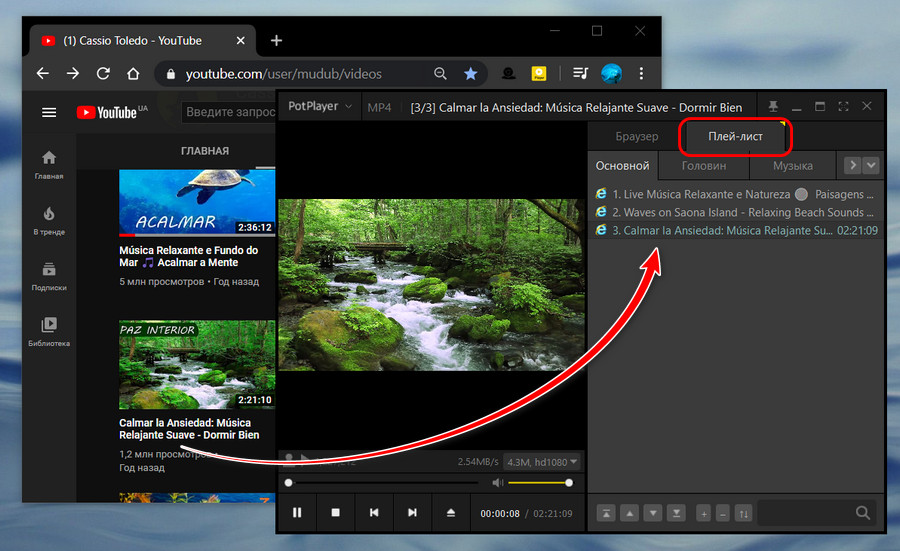Viewport: 900px width, 551px height.
Task: Open Calmar la Ansiedad video title link
Action: click(189, 429)
